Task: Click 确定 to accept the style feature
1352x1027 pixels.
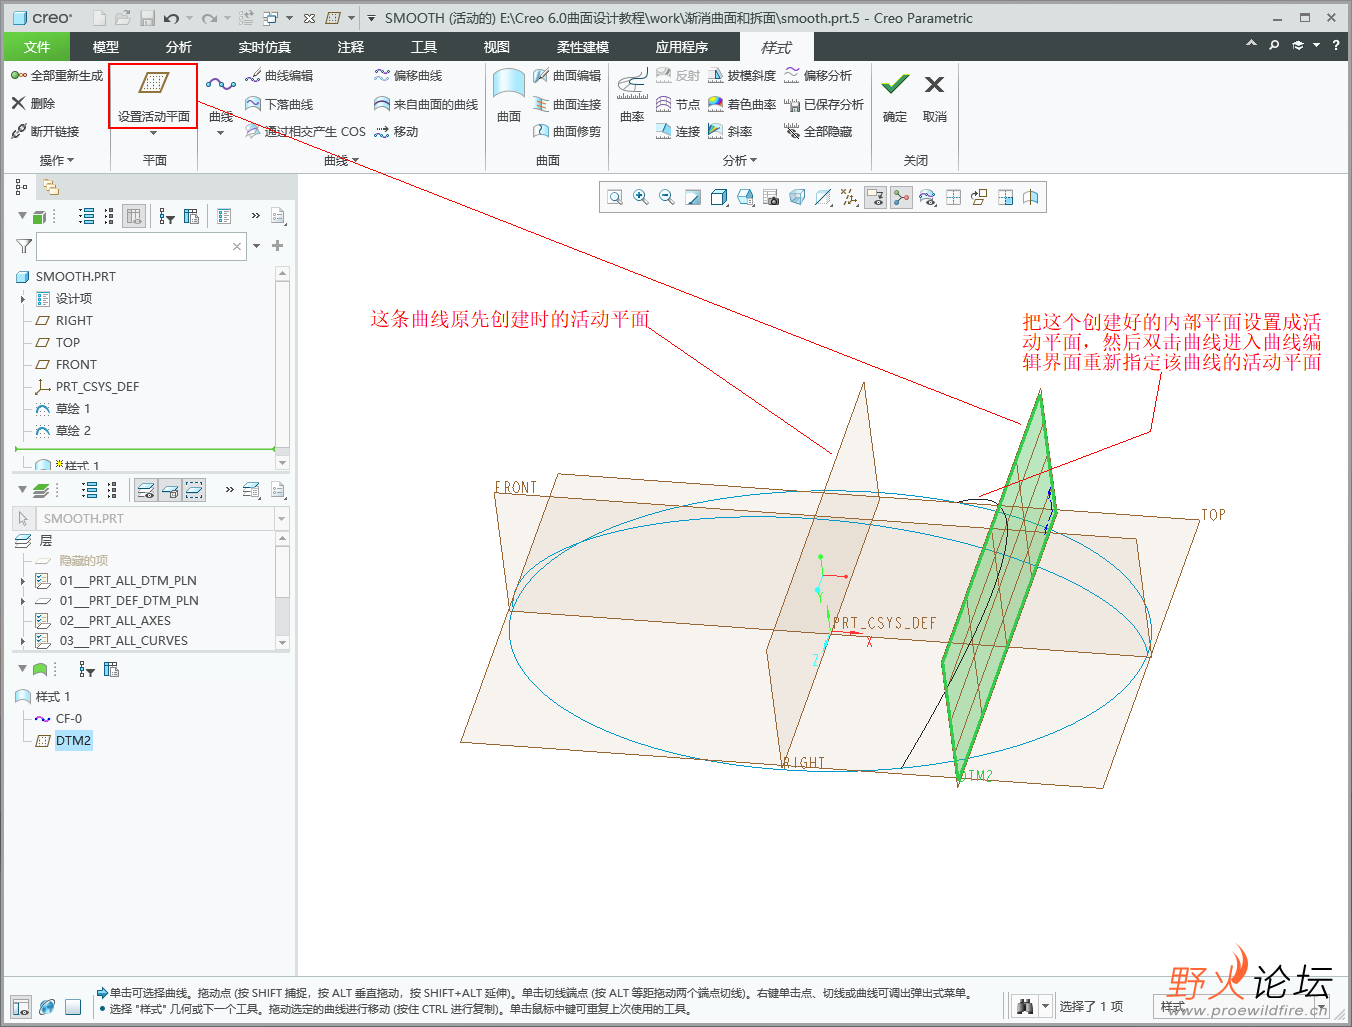Action: click(895, 97)
